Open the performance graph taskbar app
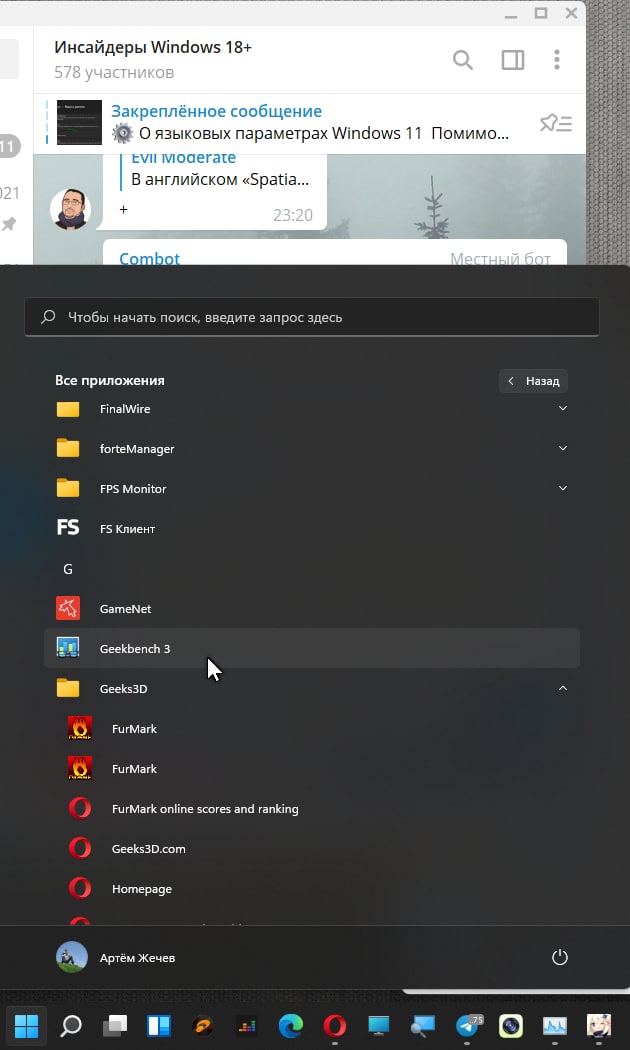This screenshot has width=630, height=1050. 554,1025
